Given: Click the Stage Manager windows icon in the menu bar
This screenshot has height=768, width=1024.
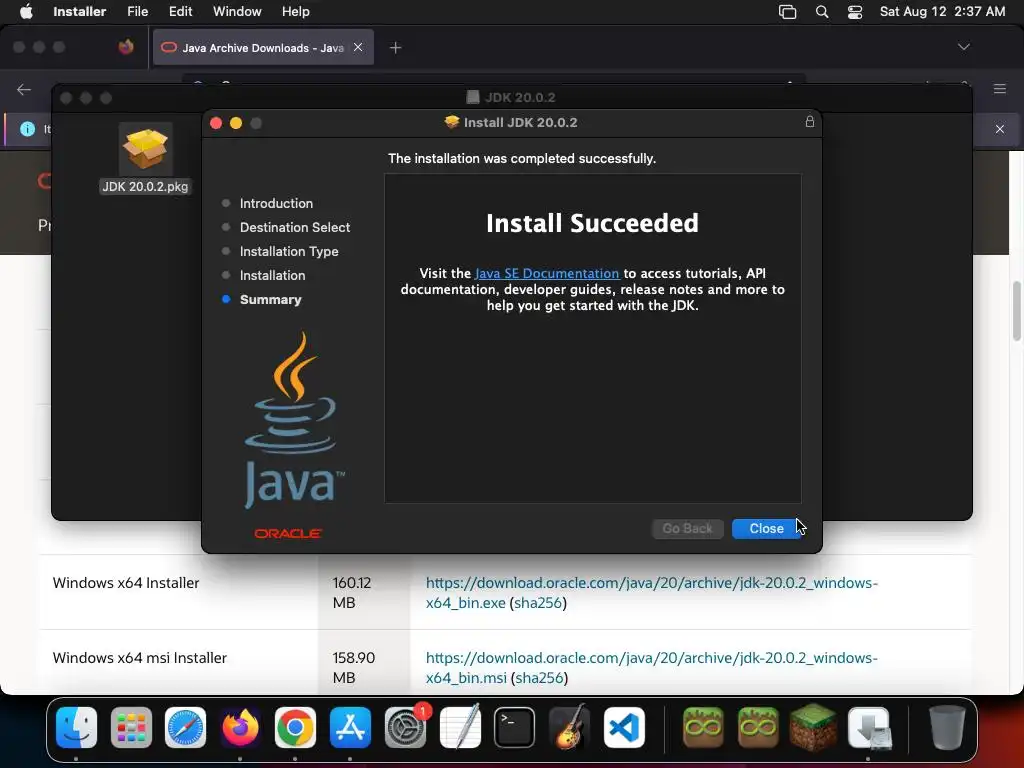Looking at the screenshot, I should coord(788,12).
